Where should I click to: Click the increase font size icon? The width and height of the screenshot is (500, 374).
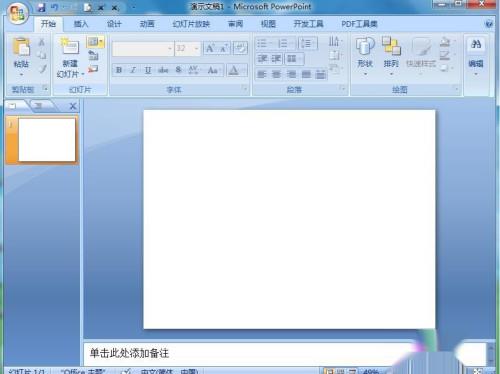(x=210, y=49)
